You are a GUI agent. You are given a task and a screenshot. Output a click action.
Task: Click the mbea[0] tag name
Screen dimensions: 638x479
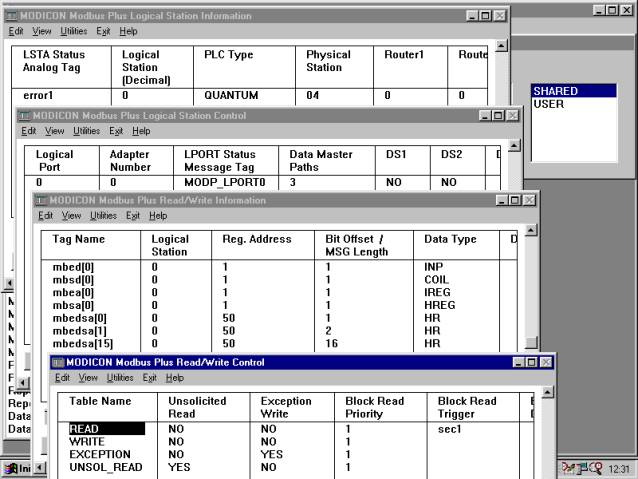point(73,293)
